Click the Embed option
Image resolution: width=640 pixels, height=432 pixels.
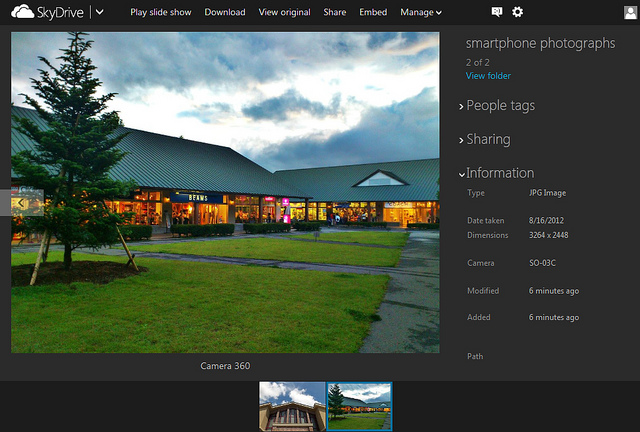[373, 12]
